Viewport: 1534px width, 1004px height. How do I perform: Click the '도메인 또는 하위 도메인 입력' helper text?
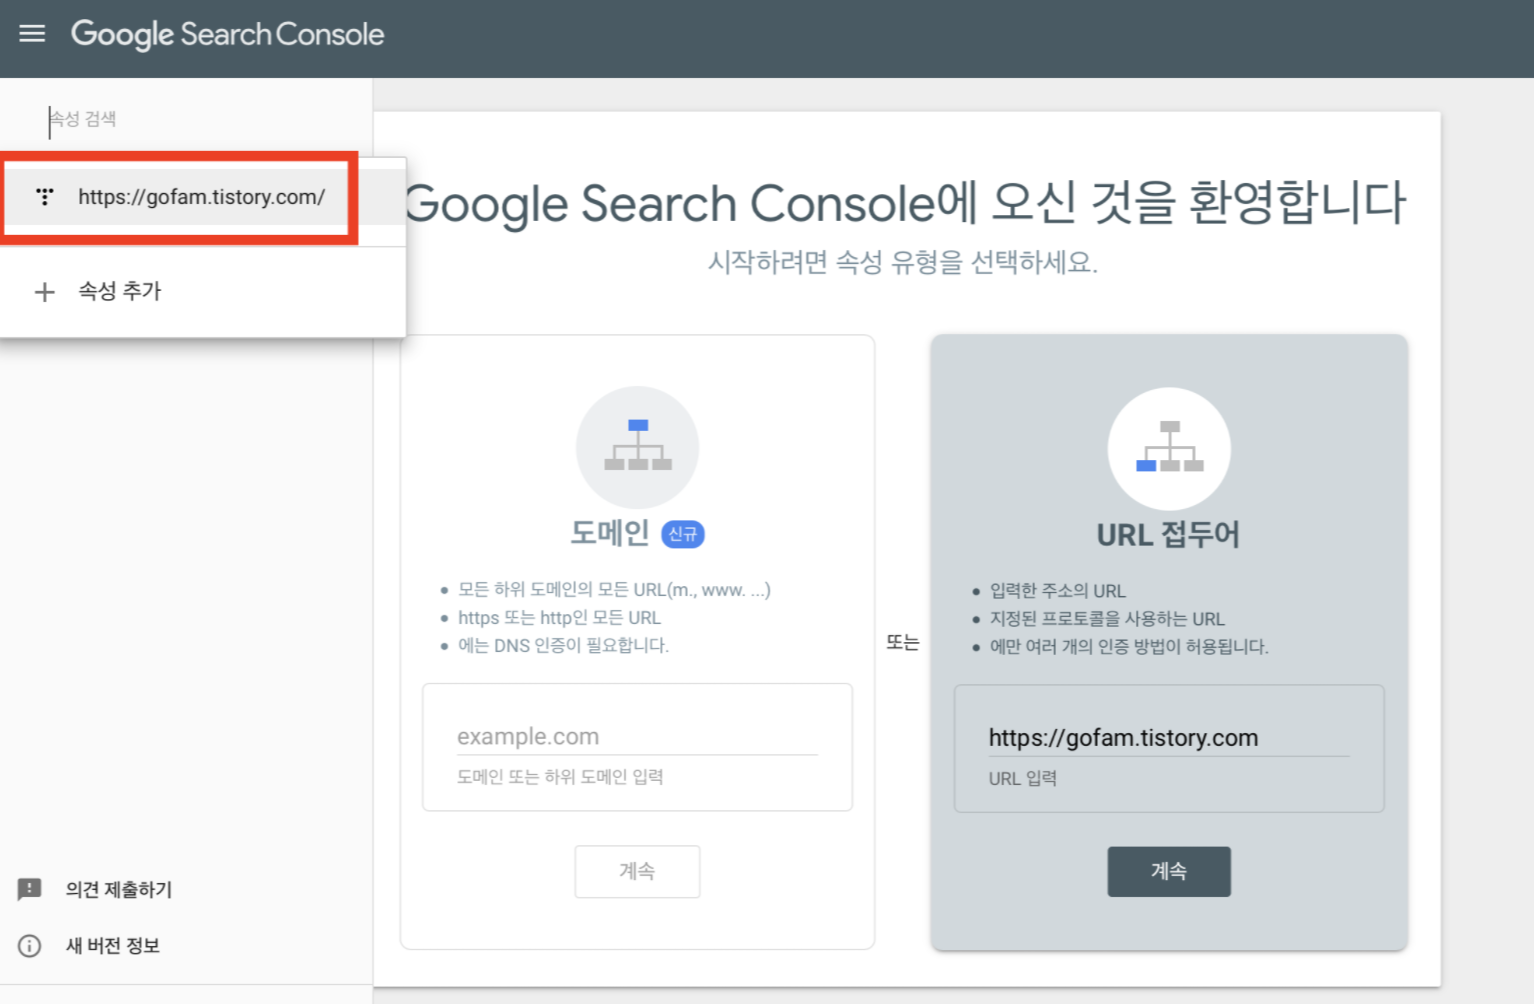[560, 777]
